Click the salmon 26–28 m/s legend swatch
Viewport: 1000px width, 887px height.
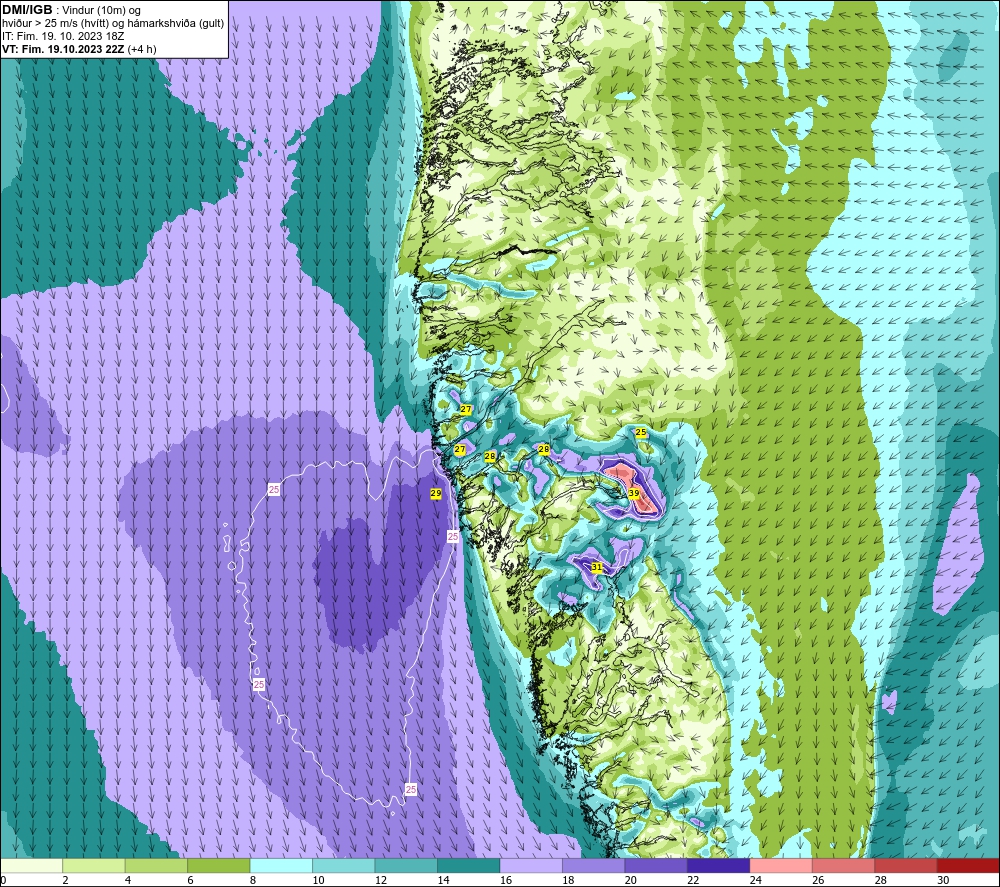pos(844,866)
